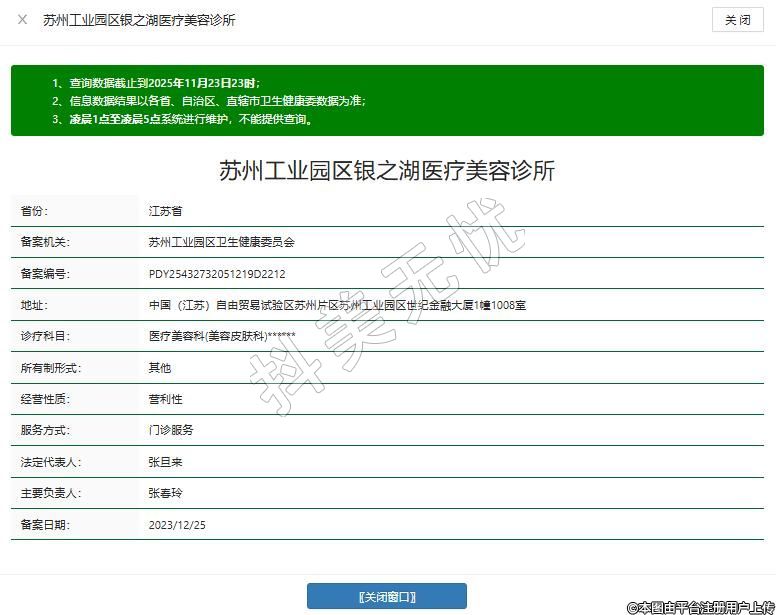
Task: Click the large centered clinic name heading
Action: [387, 170]
